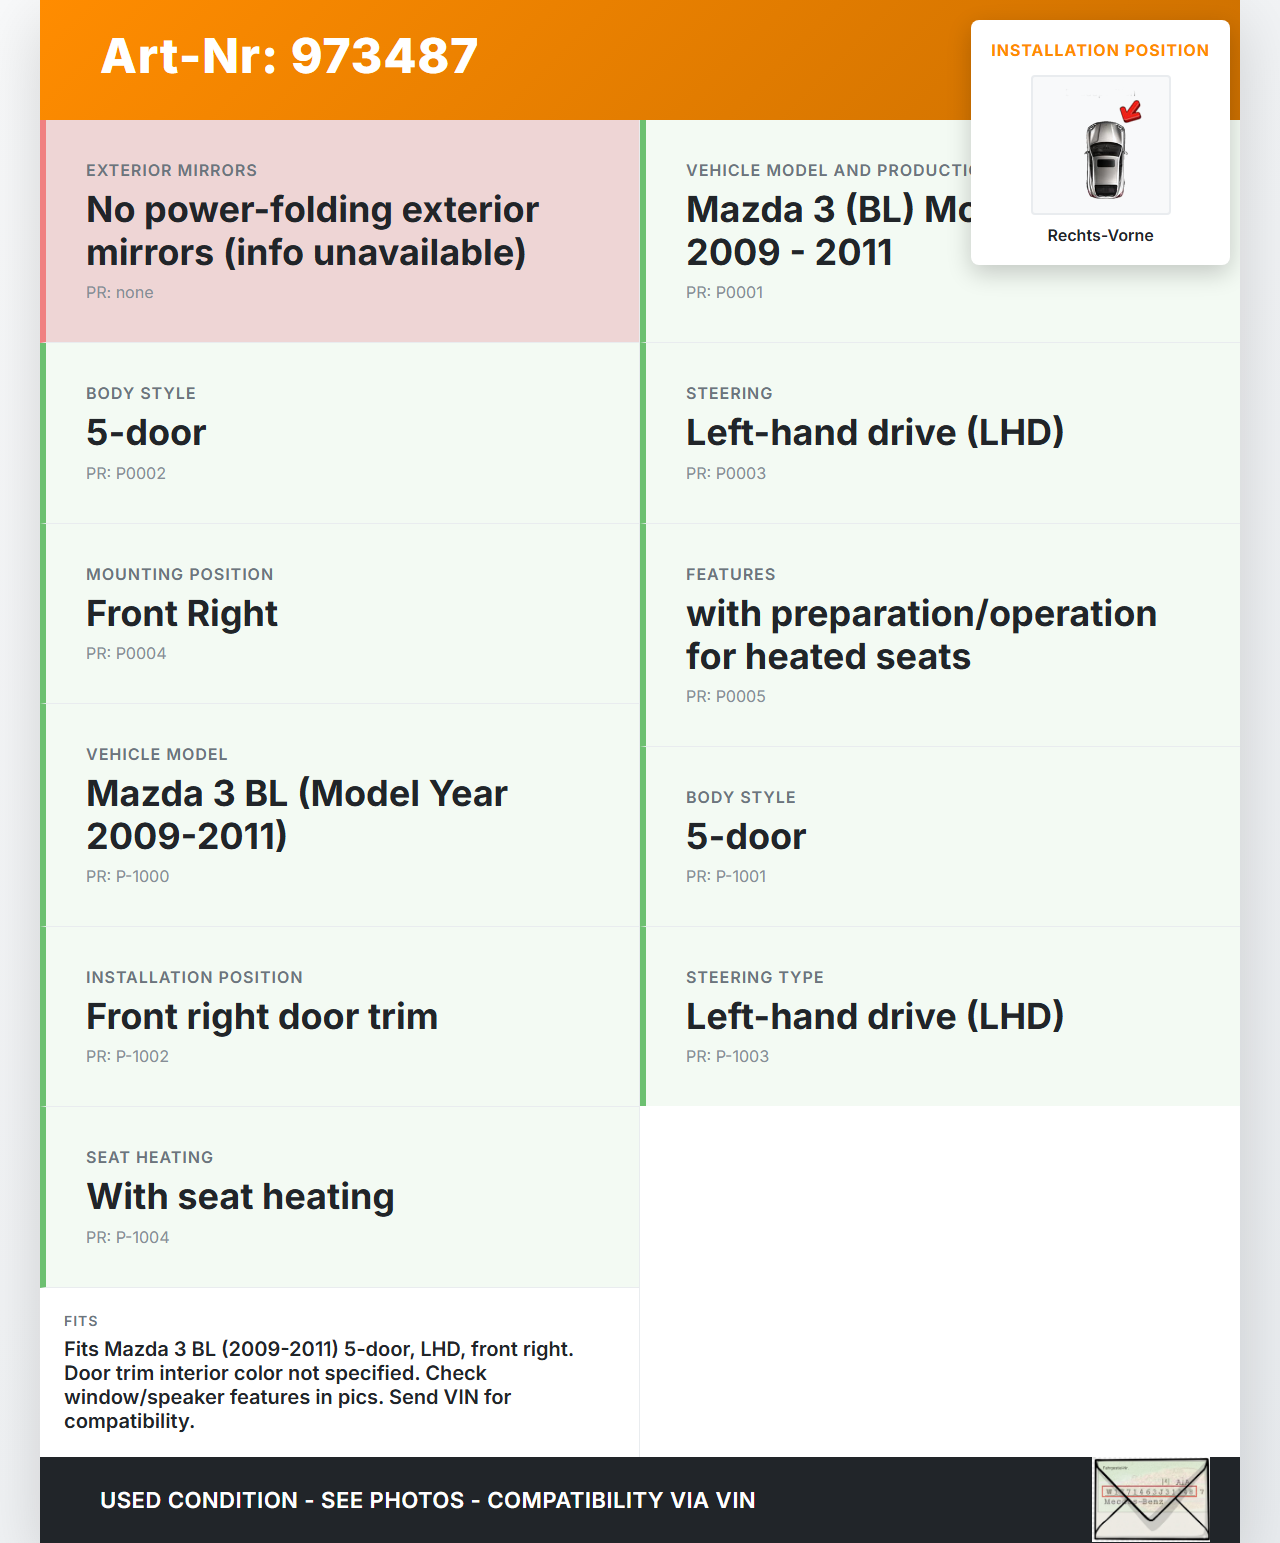Click the Fits compatibility description text
The width and height of the screenshot is (1280, 1543).
(319, 1385)
